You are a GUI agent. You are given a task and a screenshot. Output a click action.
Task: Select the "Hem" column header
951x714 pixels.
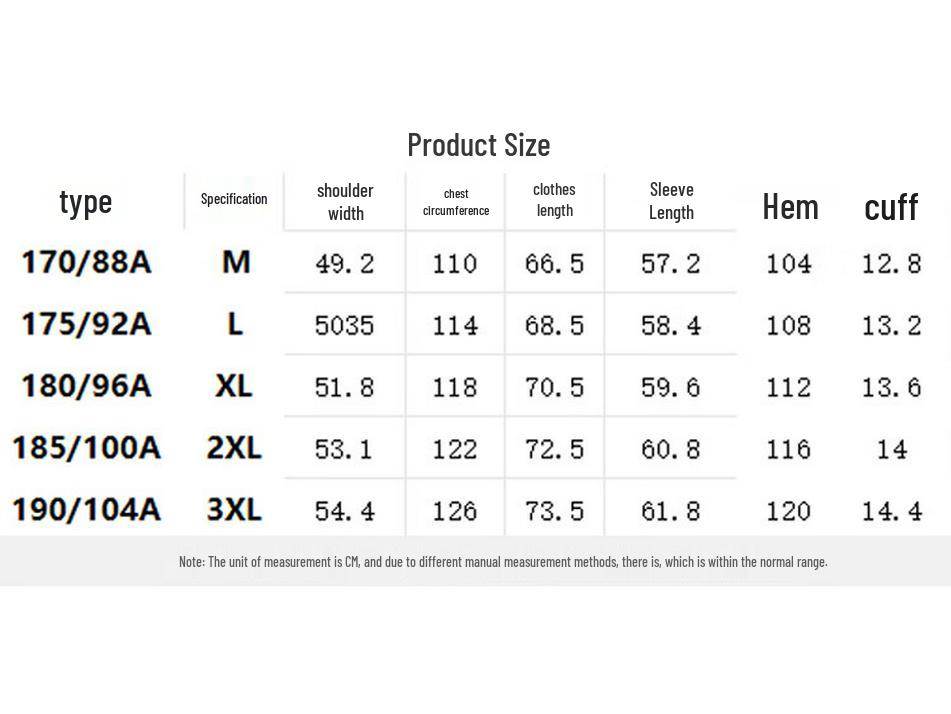(790, 206)
